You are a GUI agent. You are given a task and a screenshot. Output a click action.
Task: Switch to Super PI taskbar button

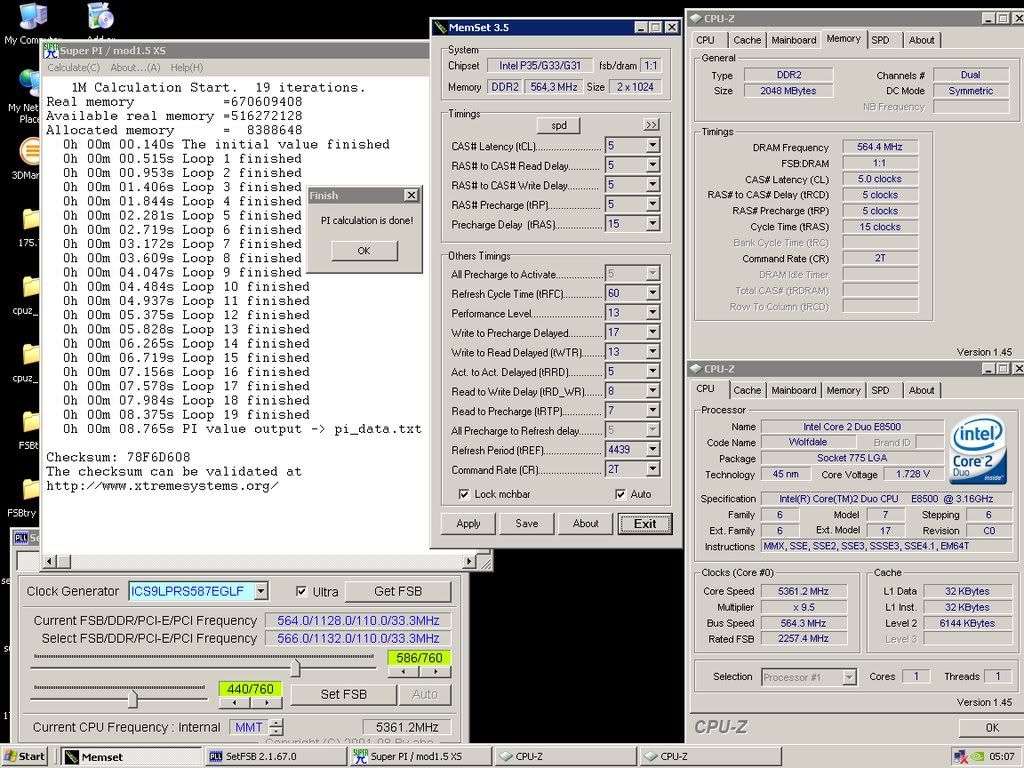tap(419, 756)
